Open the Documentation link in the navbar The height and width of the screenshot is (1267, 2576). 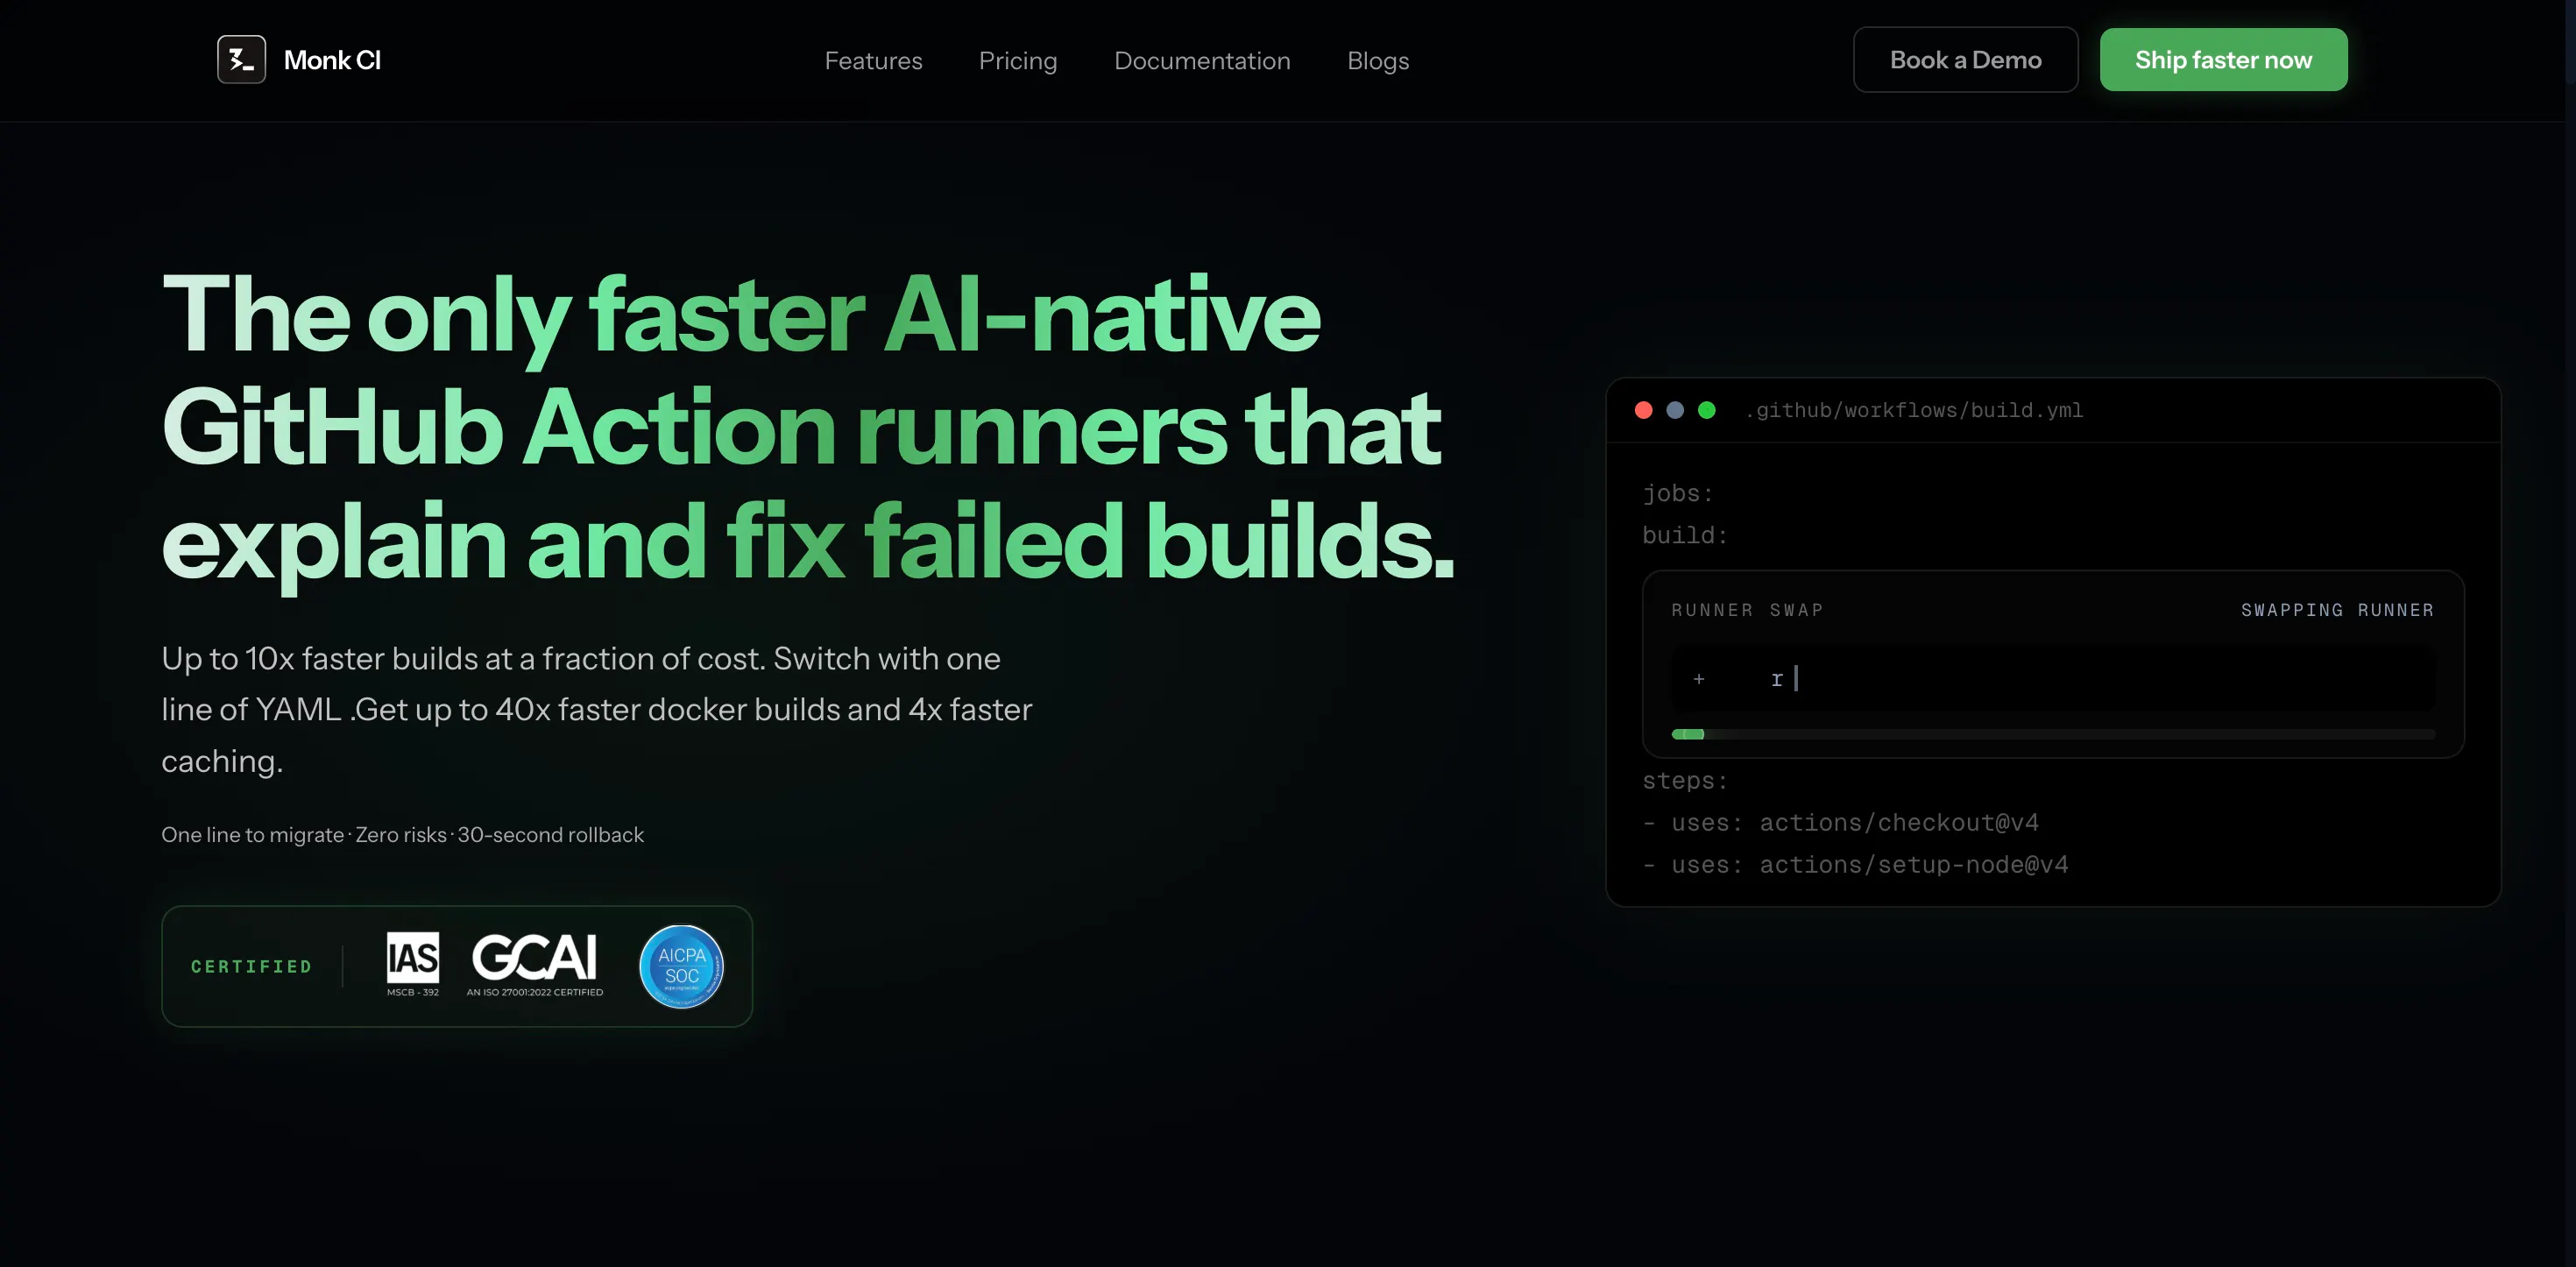click(x=1202, y=61)
